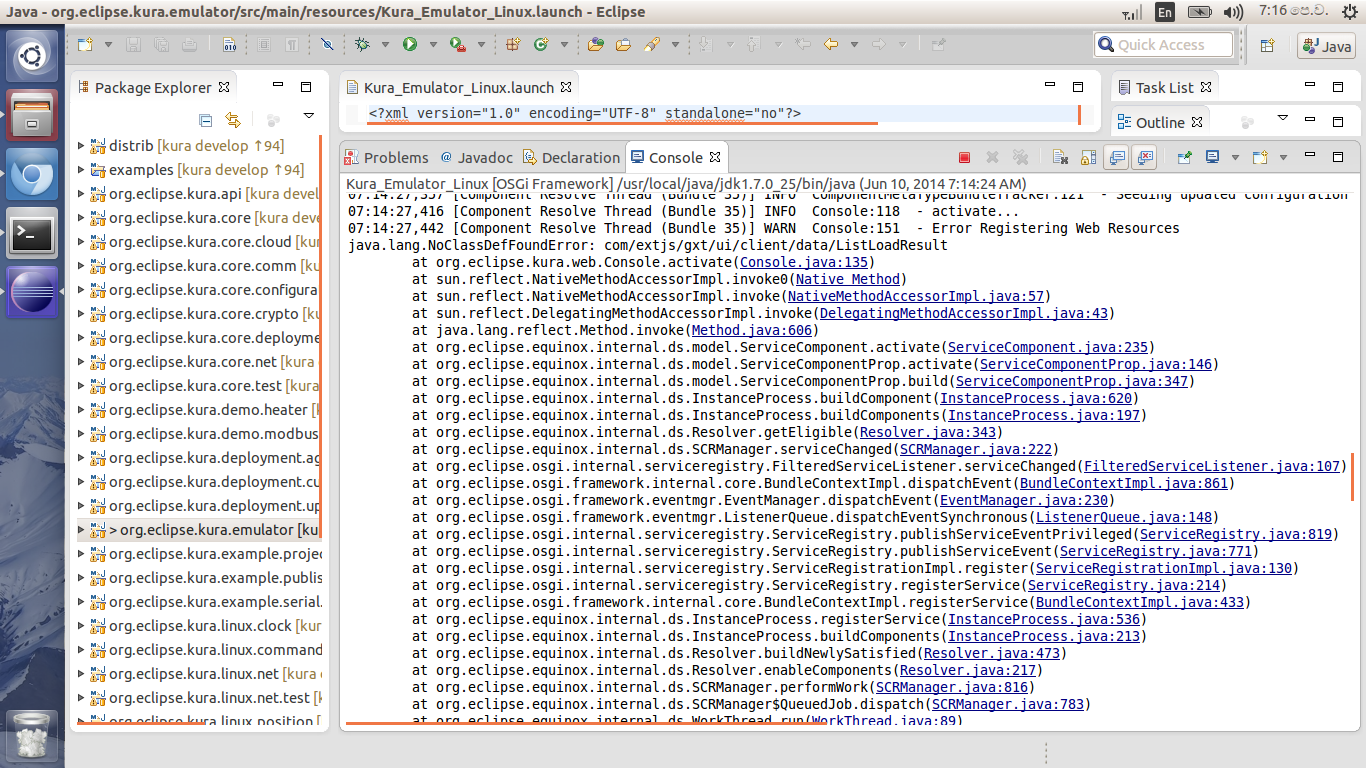1366x768 pixels.
Task: Open the Terminal from the launcher
Action: click(x=32, y=233)
